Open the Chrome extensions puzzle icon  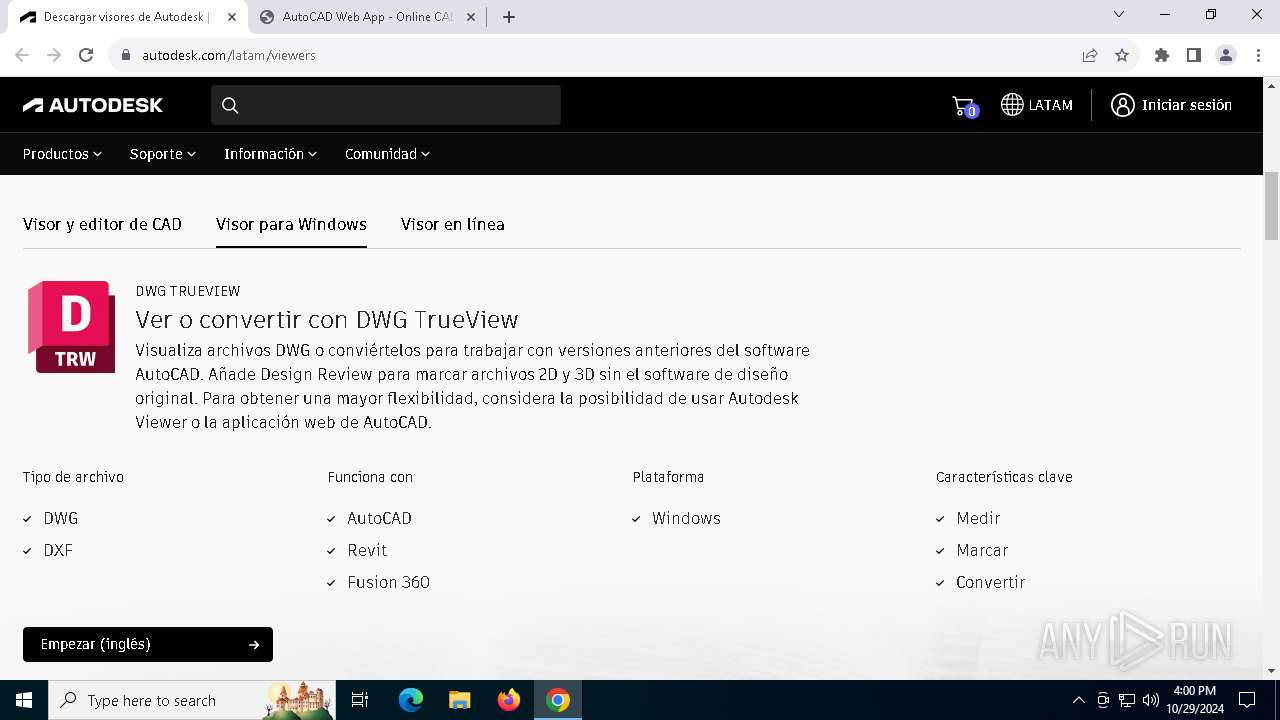coord(1162,55)
